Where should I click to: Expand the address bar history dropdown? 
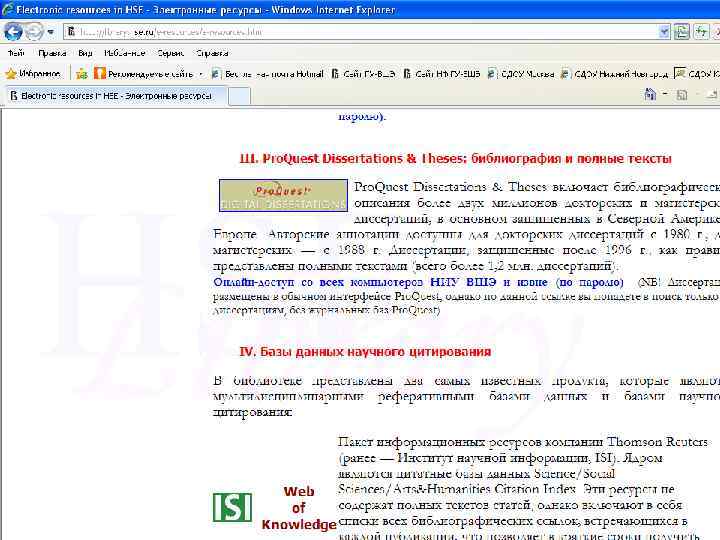click(664, 32)
